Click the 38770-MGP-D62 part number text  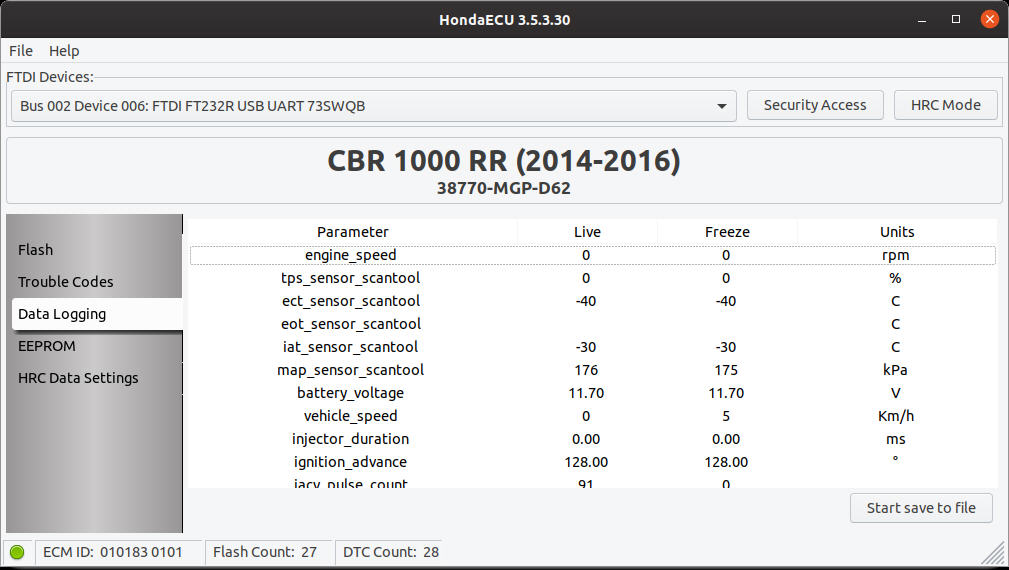point(504,188)
